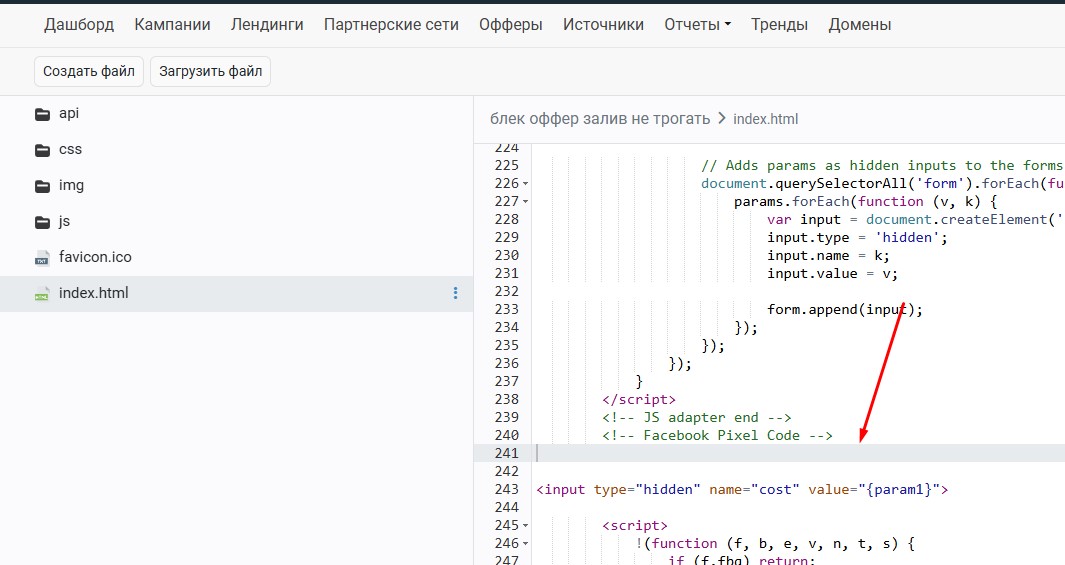The height and width of the screenshot is (565, 1065).
Task: Click the opening <script> tag line 245
Action: click(634, 526)
